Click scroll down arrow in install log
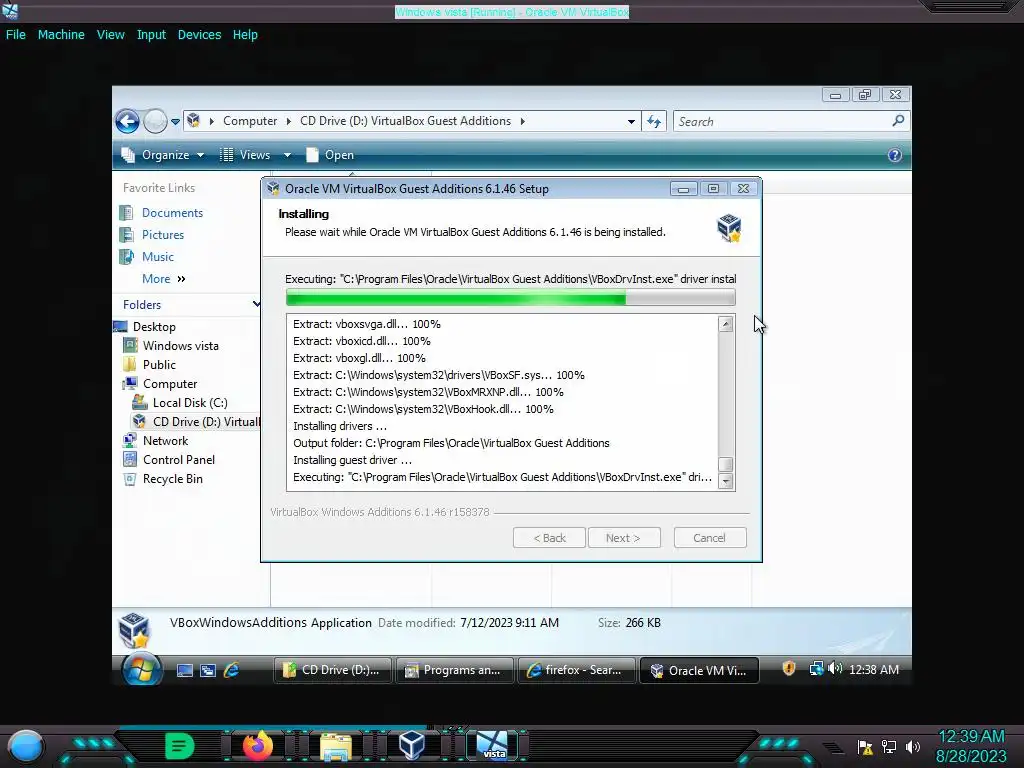Image resolution: width=1024 pixels, height=768 pixels. point(726,481)
